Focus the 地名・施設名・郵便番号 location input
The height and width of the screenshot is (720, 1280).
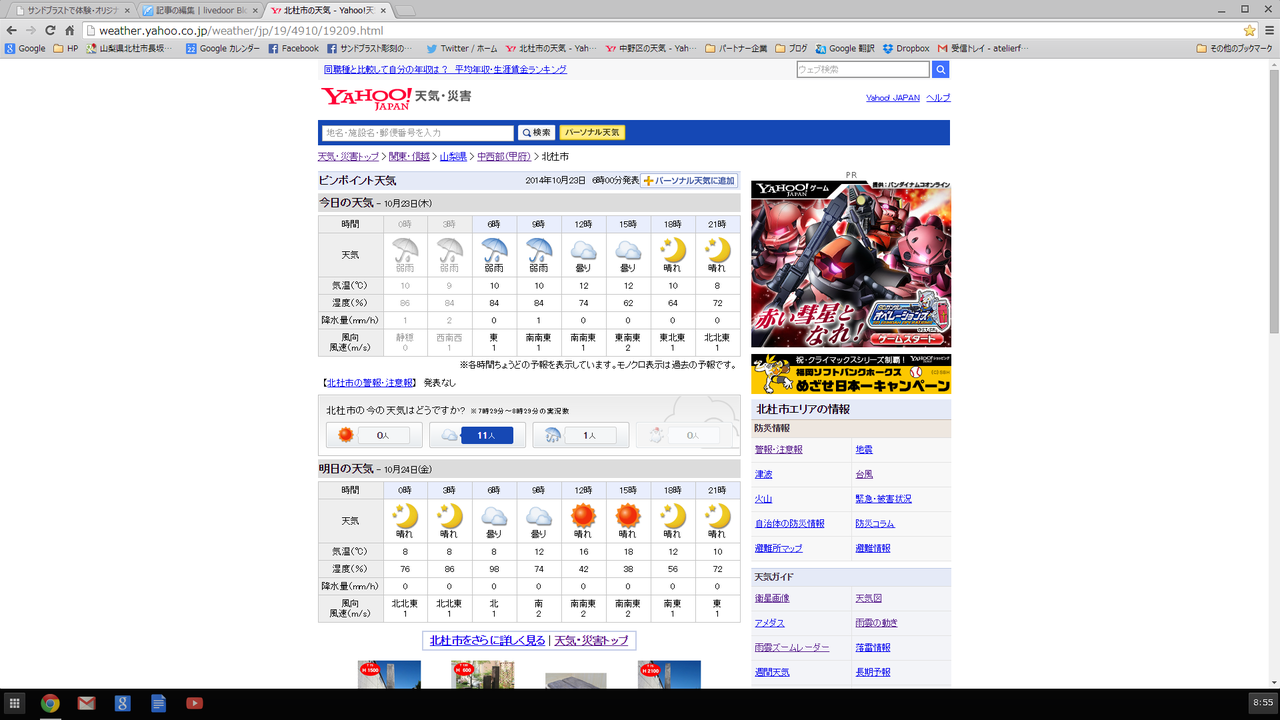pos(418,133)
